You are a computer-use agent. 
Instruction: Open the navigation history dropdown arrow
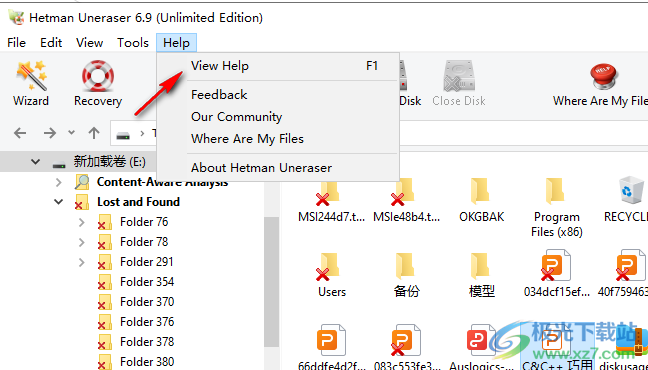pyautogui.click(x=71, y=133)
